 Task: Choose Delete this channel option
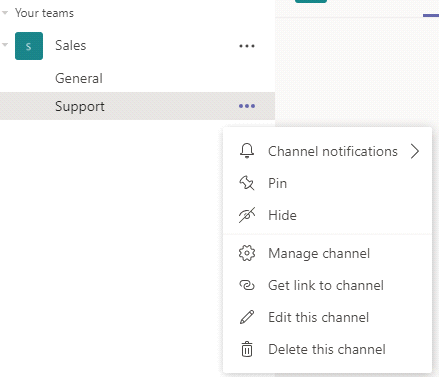point(327,349)
